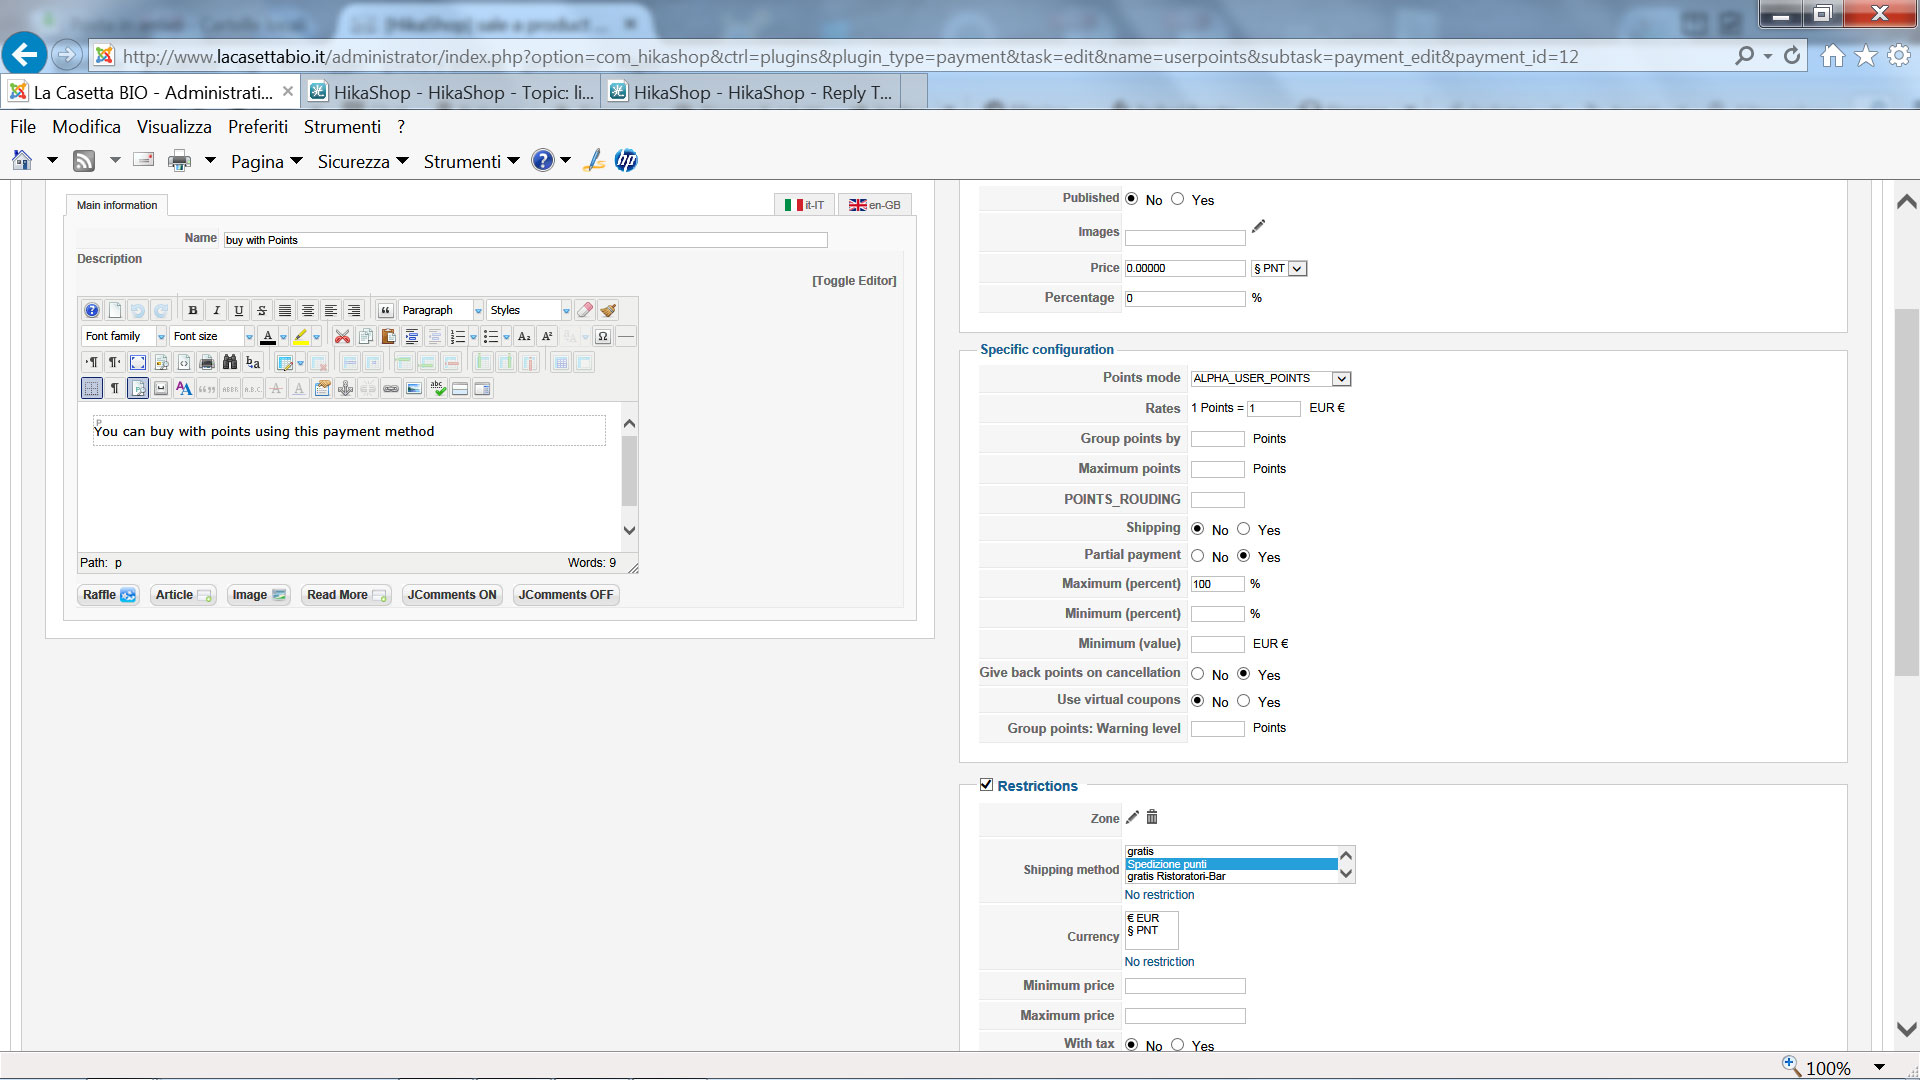Screen dimensions: 1920x1080
Task: Click the editor fullscreen icon
Action: coord(138,362)
